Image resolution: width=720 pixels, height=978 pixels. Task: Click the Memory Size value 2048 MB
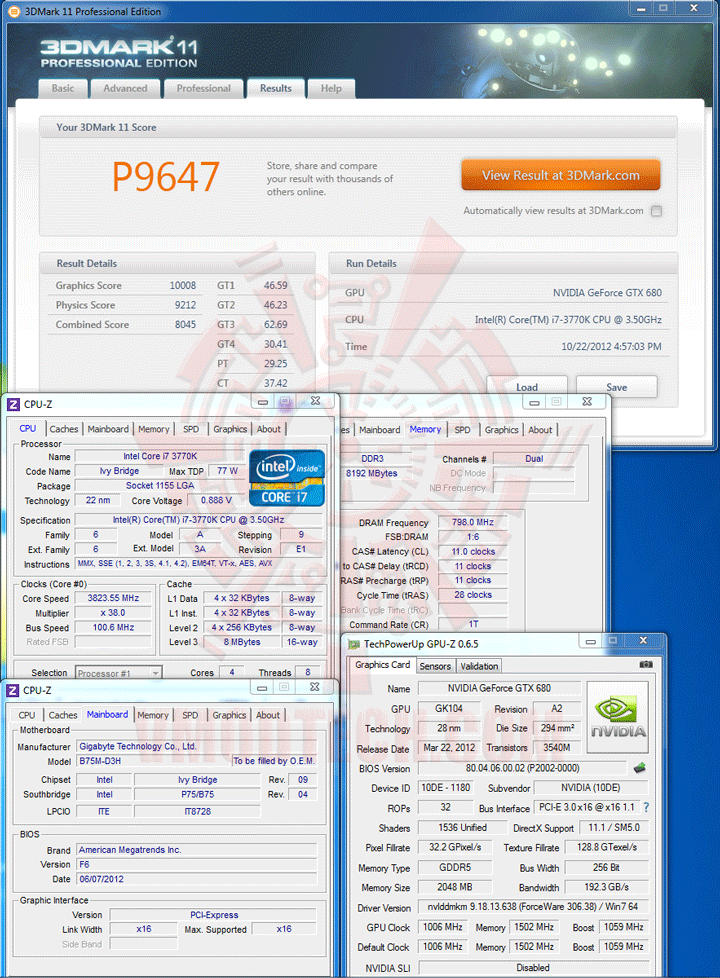(x=455, y=886)
